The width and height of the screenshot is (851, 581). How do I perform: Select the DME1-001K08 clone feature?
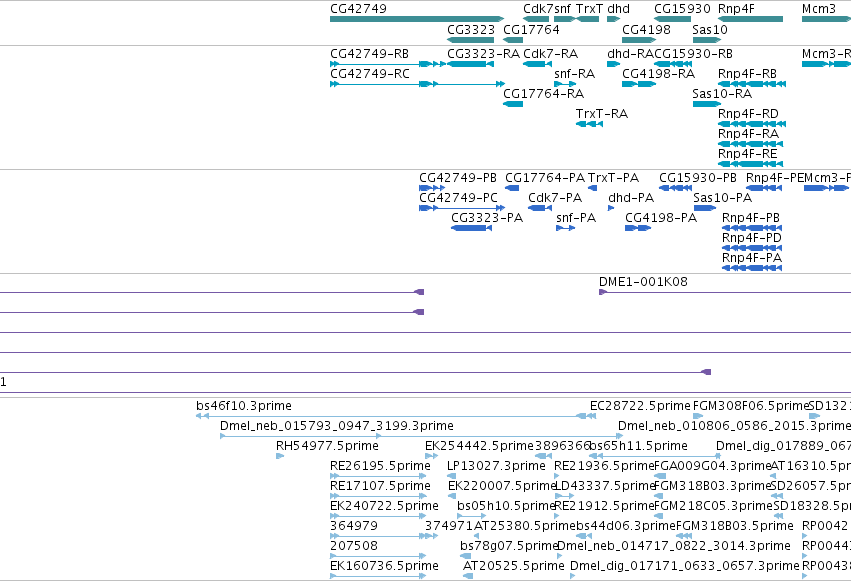pos(725,292)
